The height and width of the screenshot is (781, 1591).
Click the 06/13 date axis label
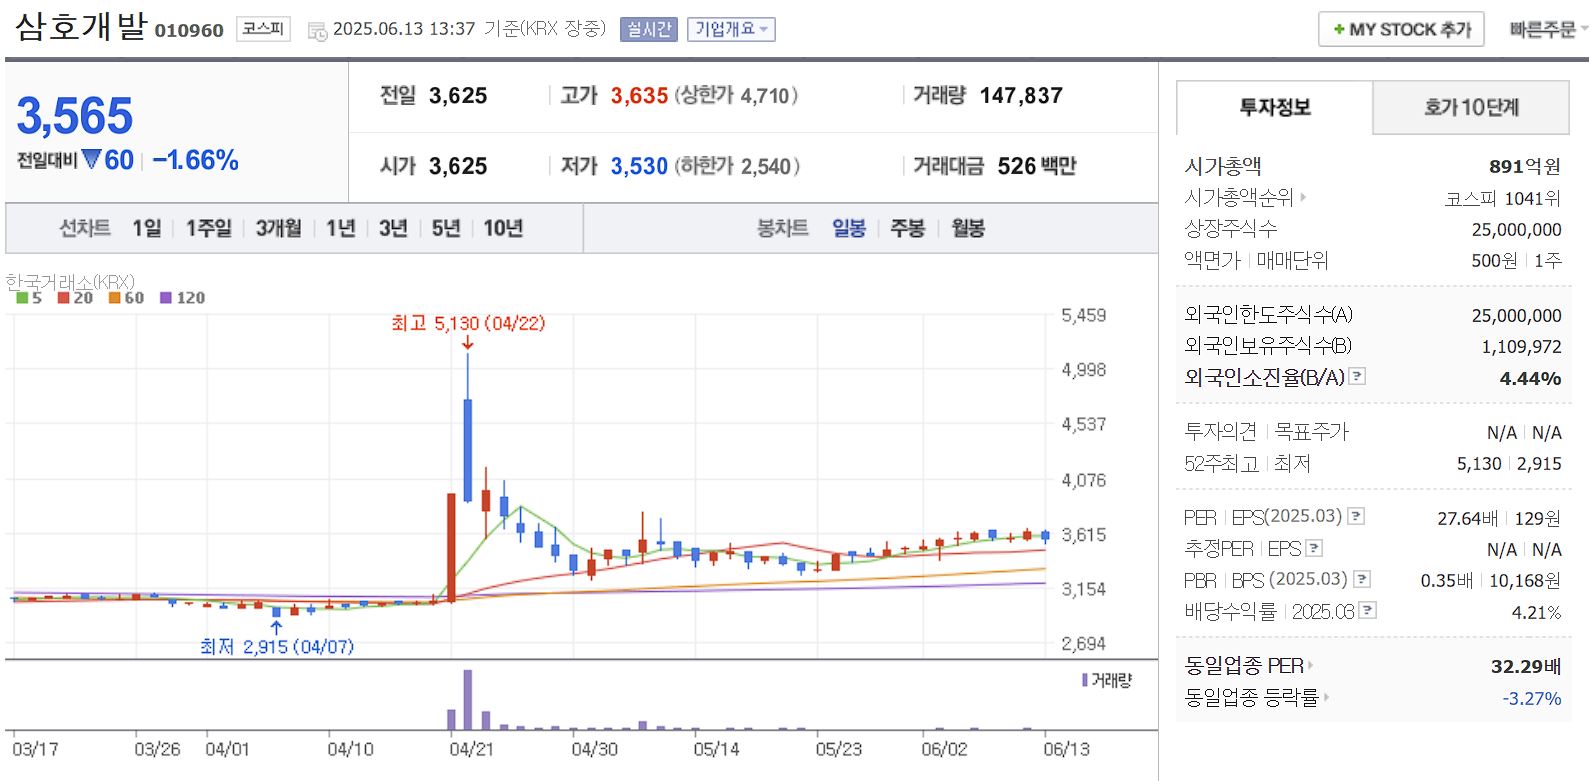1067,749
